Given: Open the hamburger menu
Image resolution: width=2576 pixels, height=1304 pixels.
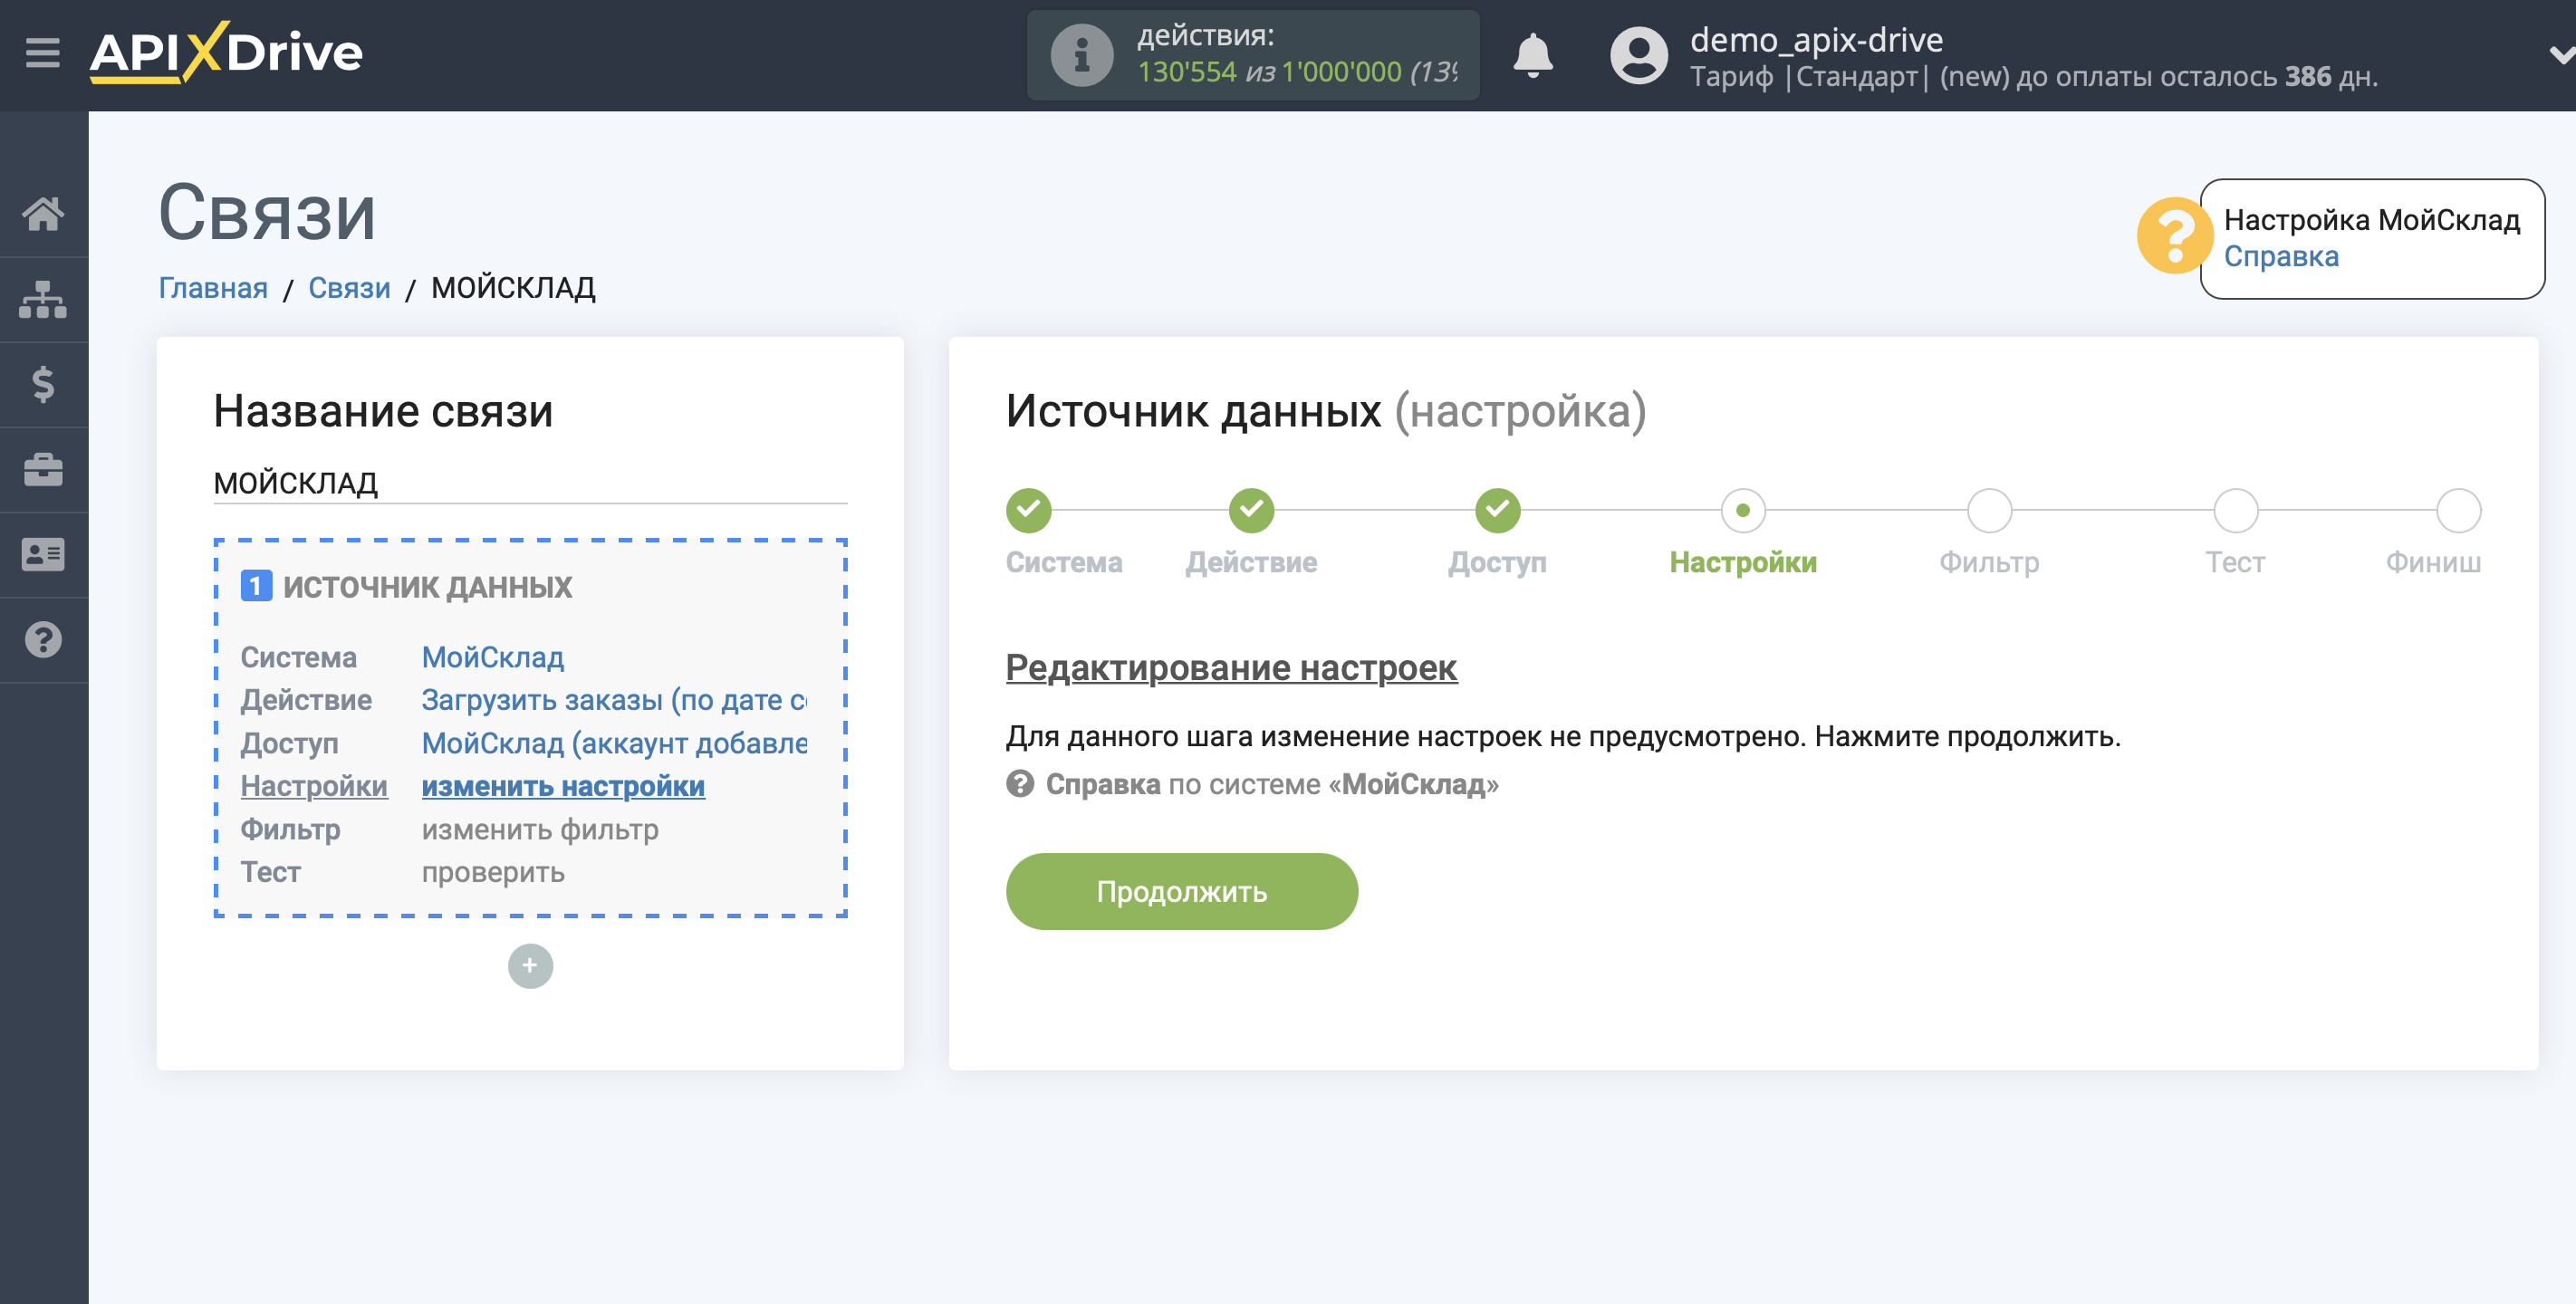Looking at the screenshot, I should (43, 52).
